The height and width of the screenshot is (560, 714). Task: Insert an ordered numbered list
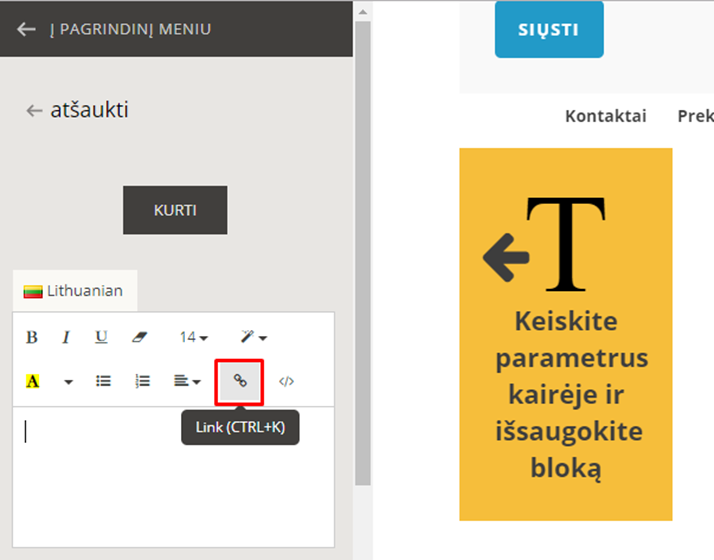143,382
